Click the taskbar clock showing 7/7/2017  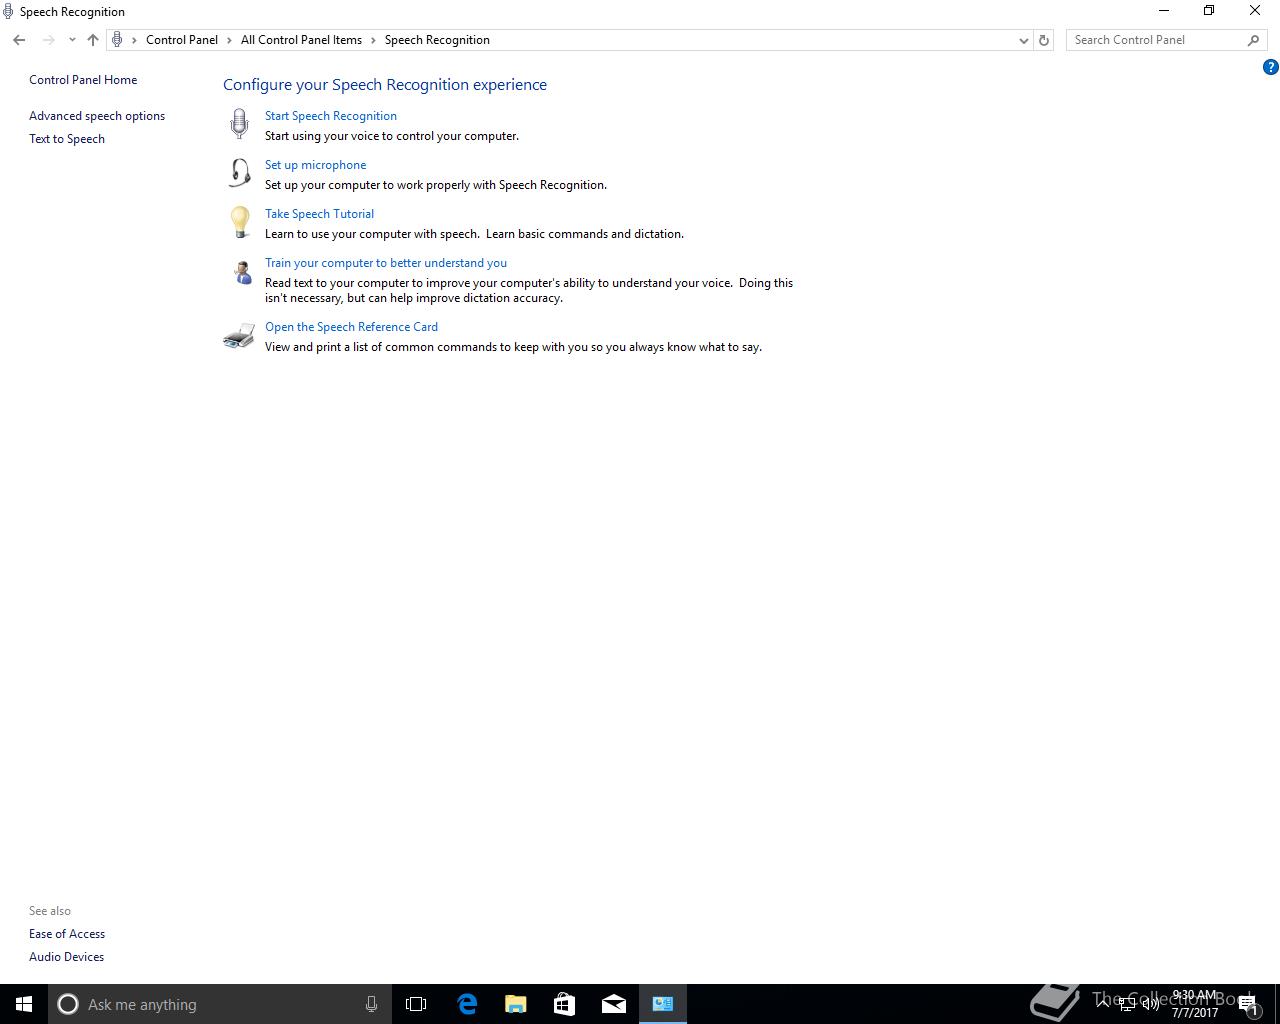click(x=1195, y=1004)
